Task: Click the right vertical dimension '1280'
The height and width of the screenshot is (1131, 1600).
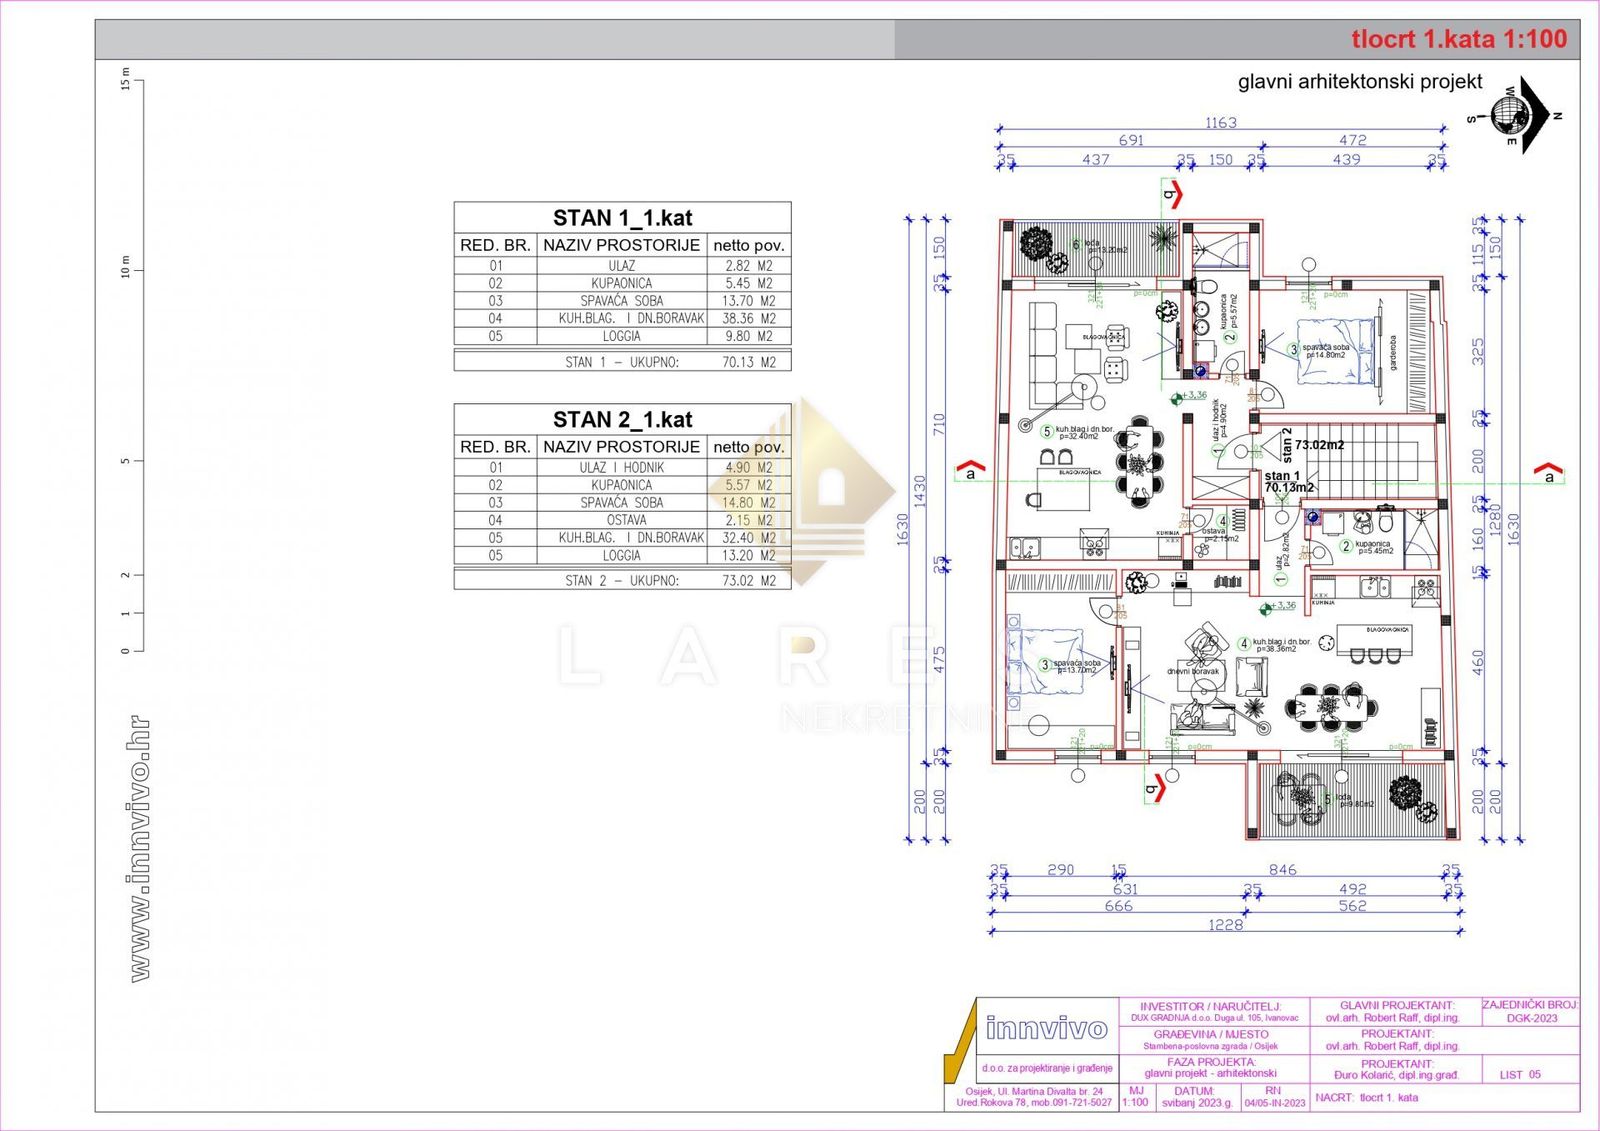Action: [x=1496, y=519]
